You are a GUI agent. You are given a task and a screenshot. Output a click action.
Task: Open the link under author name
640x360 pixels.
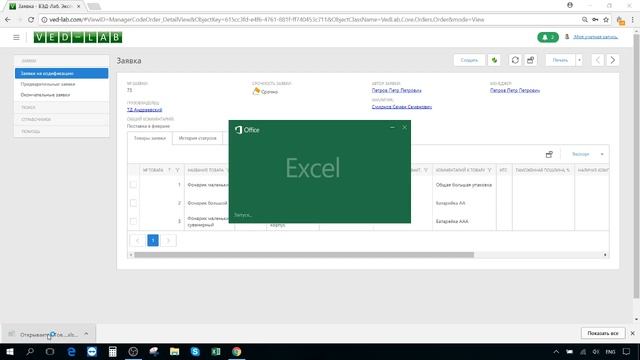[x=402, y=107]
